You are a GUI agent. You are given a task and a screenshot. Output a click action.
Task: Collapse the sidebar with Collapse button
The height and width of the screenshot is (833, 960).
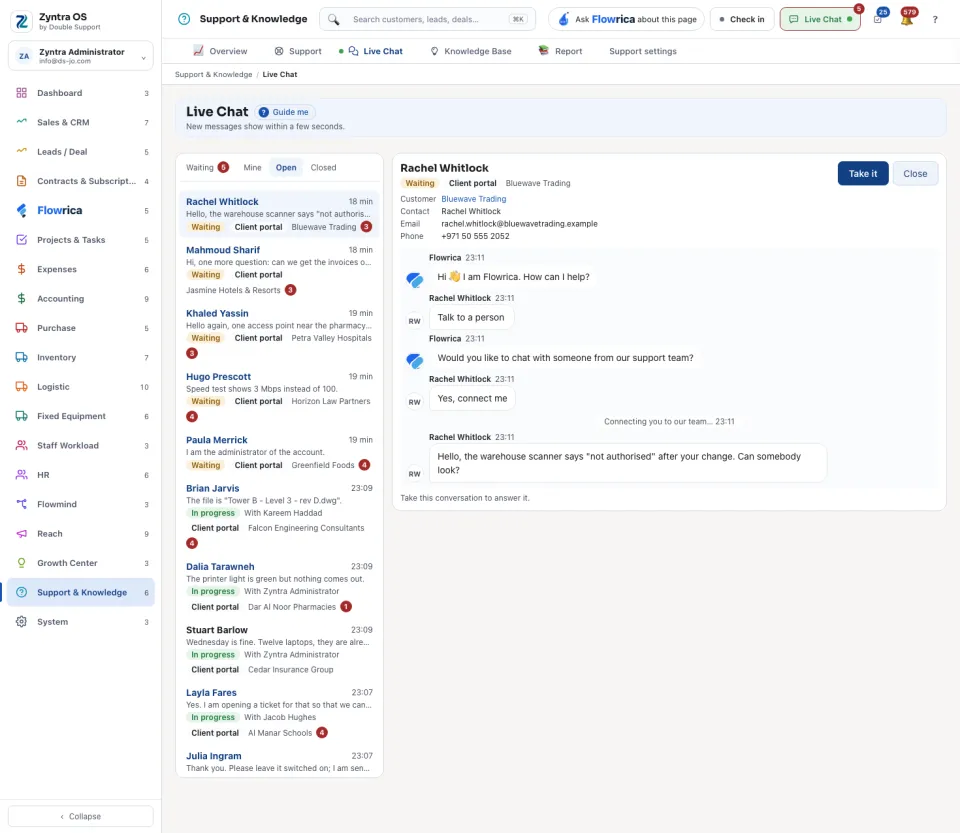coord(81,816)
